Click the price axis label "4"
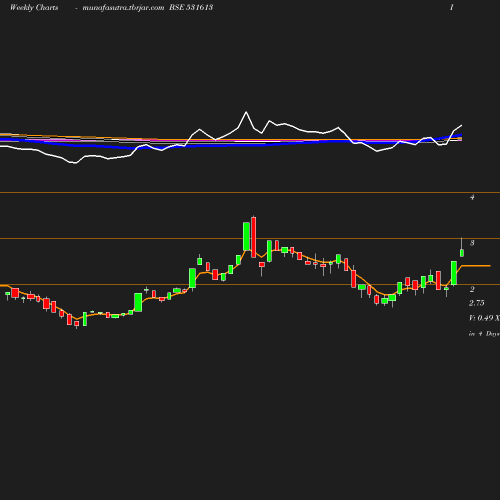Viewport: 500px width, 500px height. (472, 197)
